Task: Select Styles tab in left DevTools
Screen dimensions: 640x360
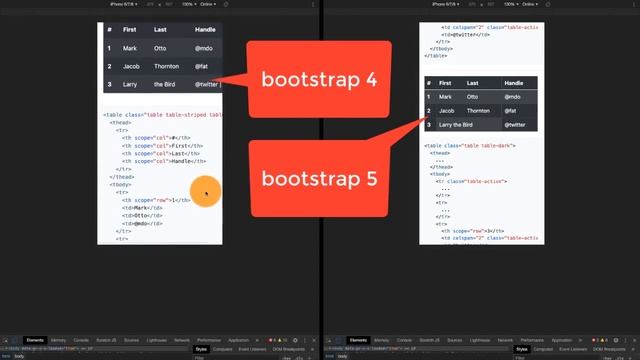Action: click(201, 349)
